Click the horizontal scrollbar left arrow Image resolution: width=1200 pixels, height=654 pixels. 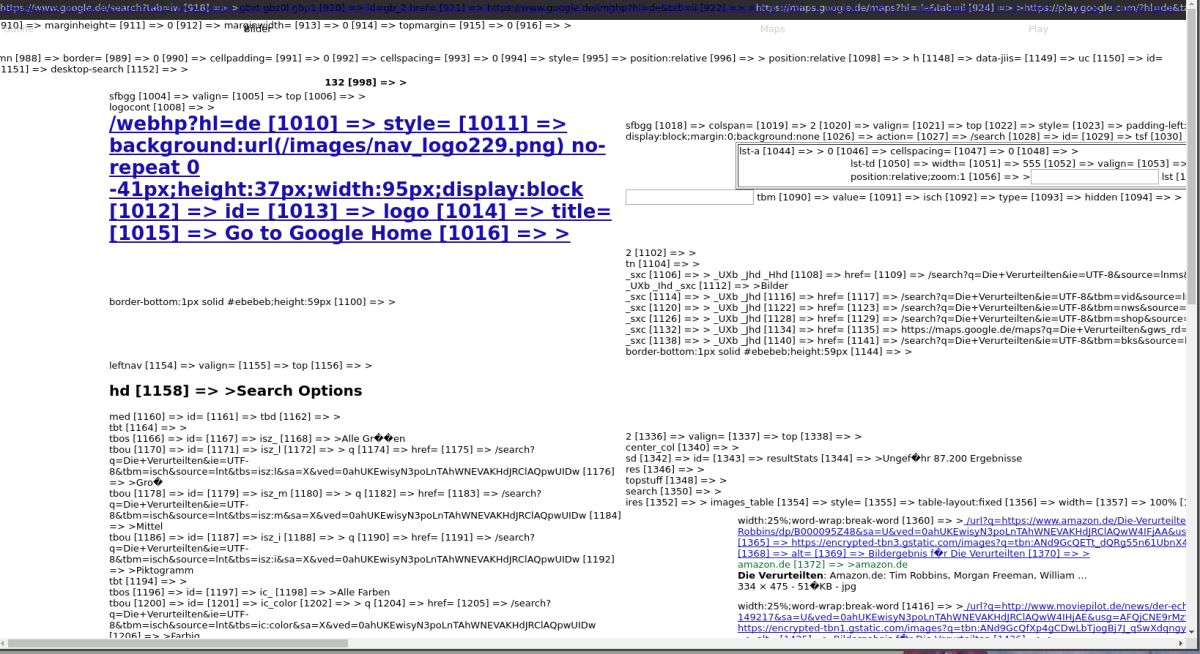coord(6,643)
